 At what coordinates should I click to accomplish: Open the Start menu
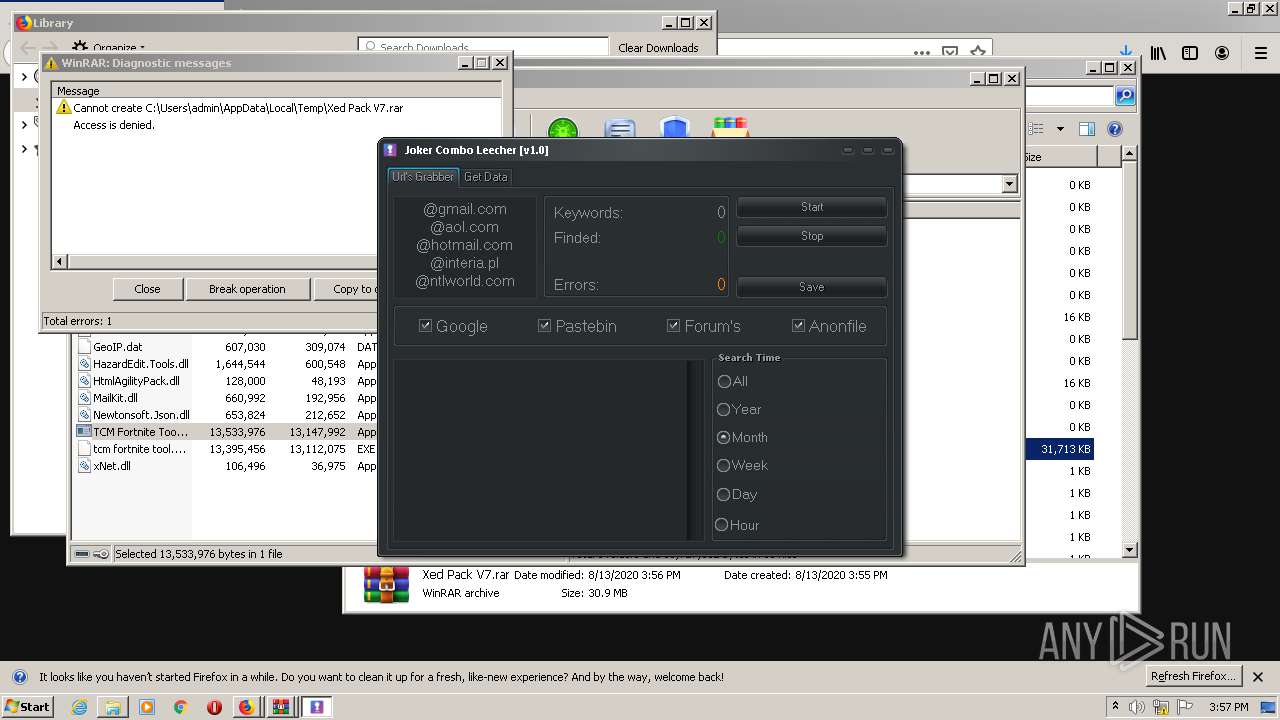[x=27, y=706]
